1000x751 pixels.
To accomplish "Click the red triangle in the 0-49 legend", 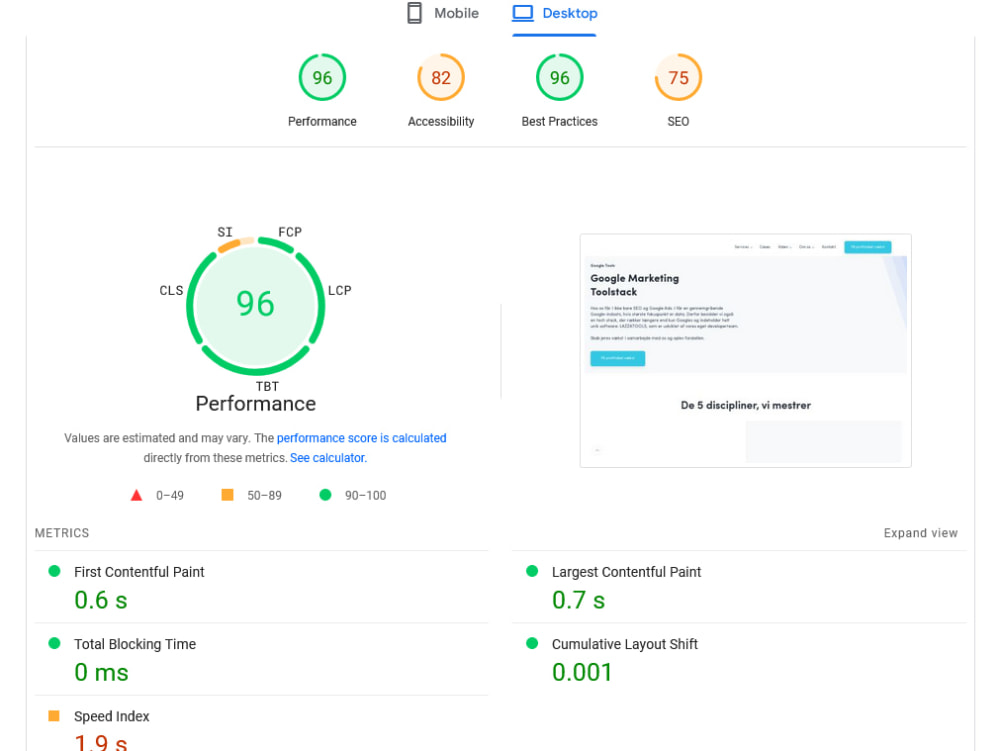I will click(136, 494).
